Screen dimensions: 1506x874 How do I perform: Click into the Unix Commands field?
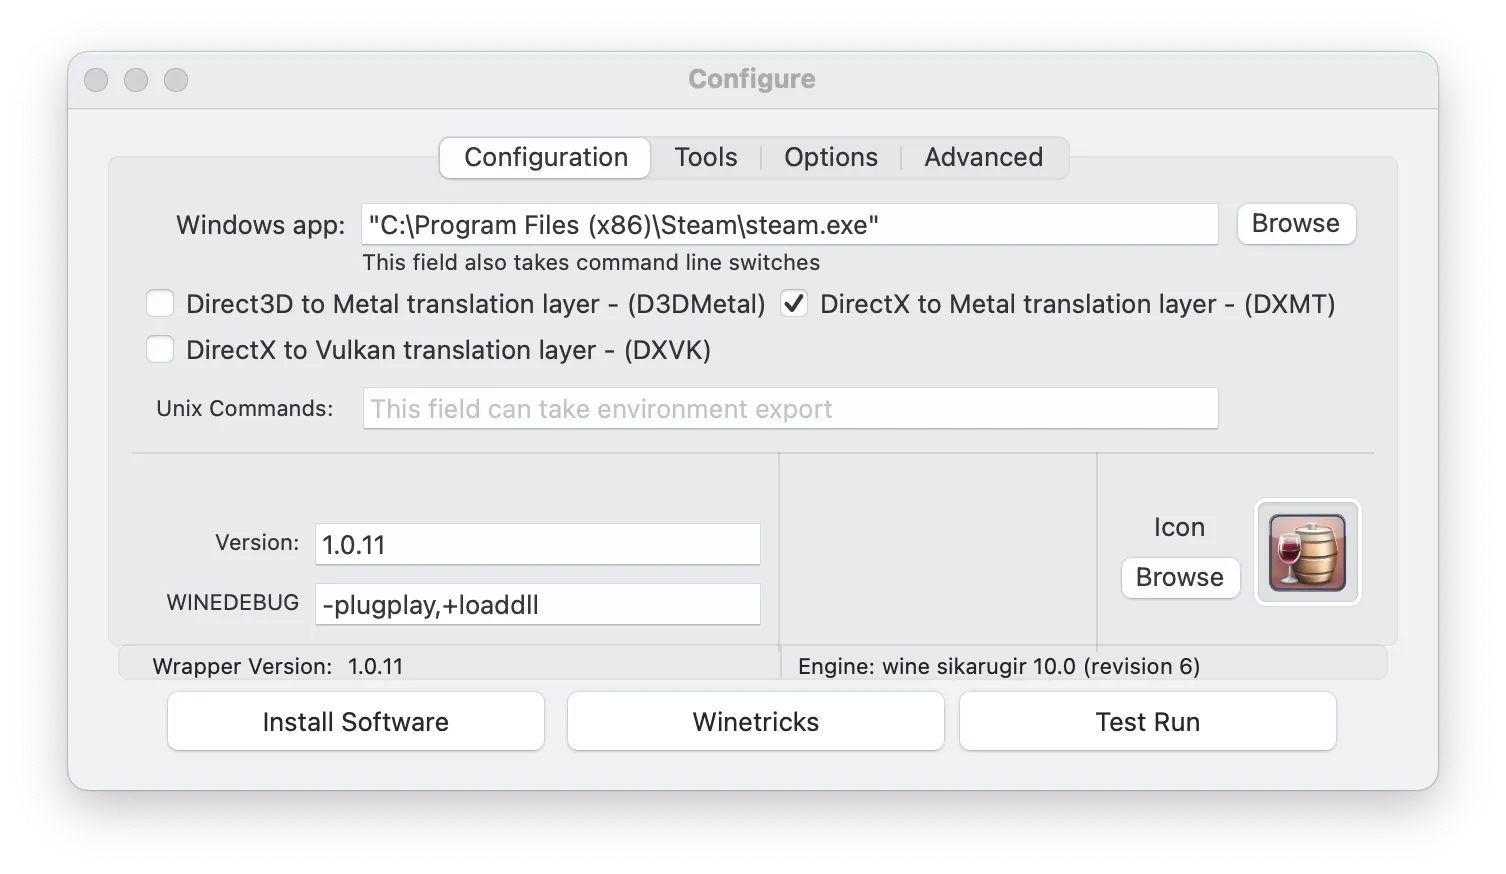pos(790,408)
